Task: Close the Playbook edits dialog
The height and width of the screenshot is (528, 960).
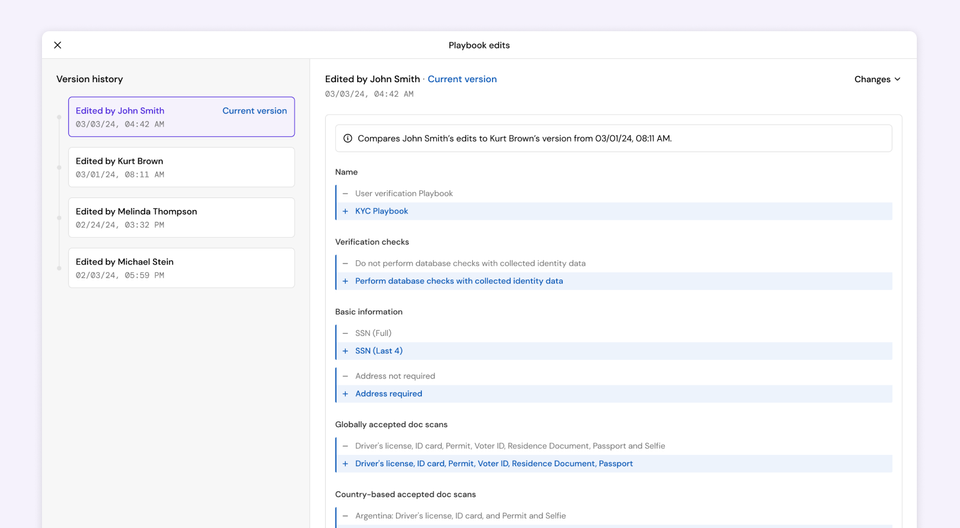Action: pyautogui.click(x=58, y=45)
